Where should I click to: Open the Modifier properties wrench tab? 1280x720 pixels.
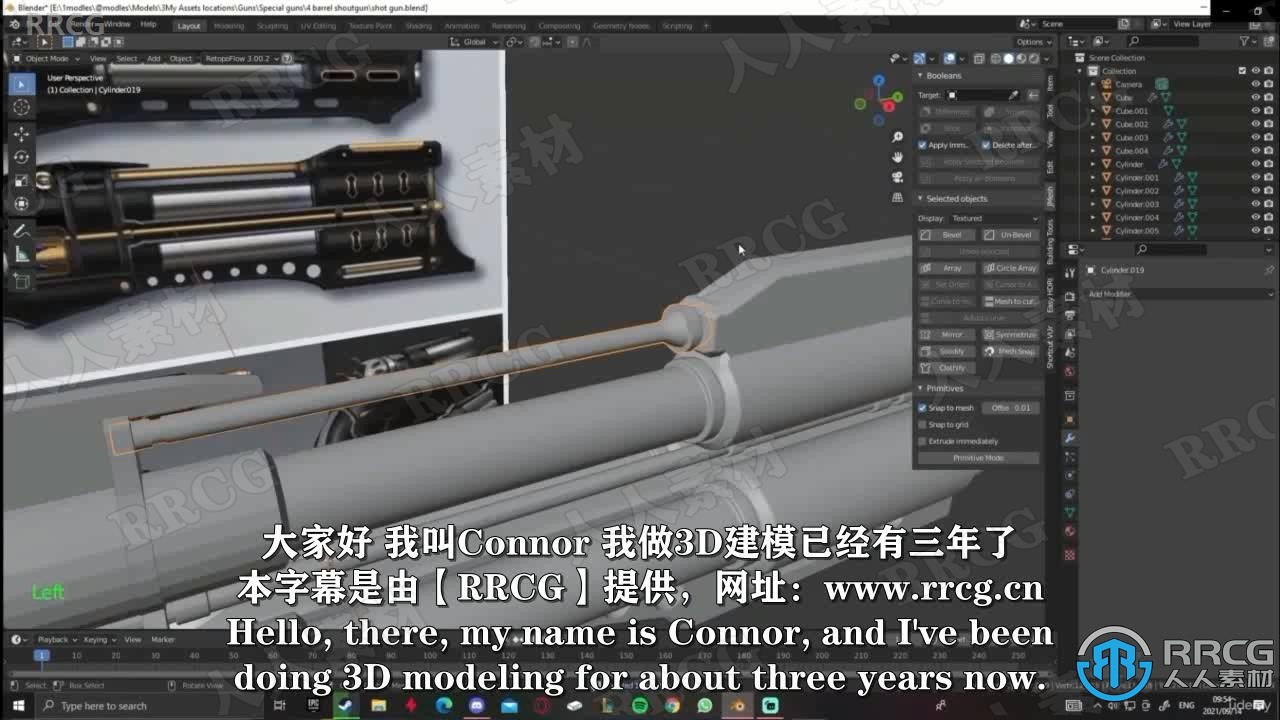[x=1069, y=438]
